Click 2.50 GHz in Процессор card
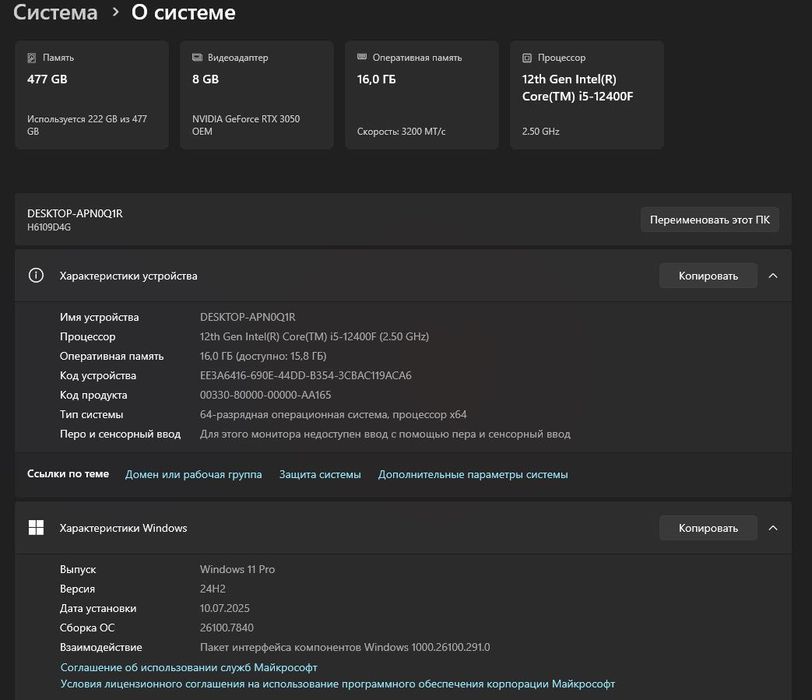This screenshot has width=812, height=700. click(541, 132)
